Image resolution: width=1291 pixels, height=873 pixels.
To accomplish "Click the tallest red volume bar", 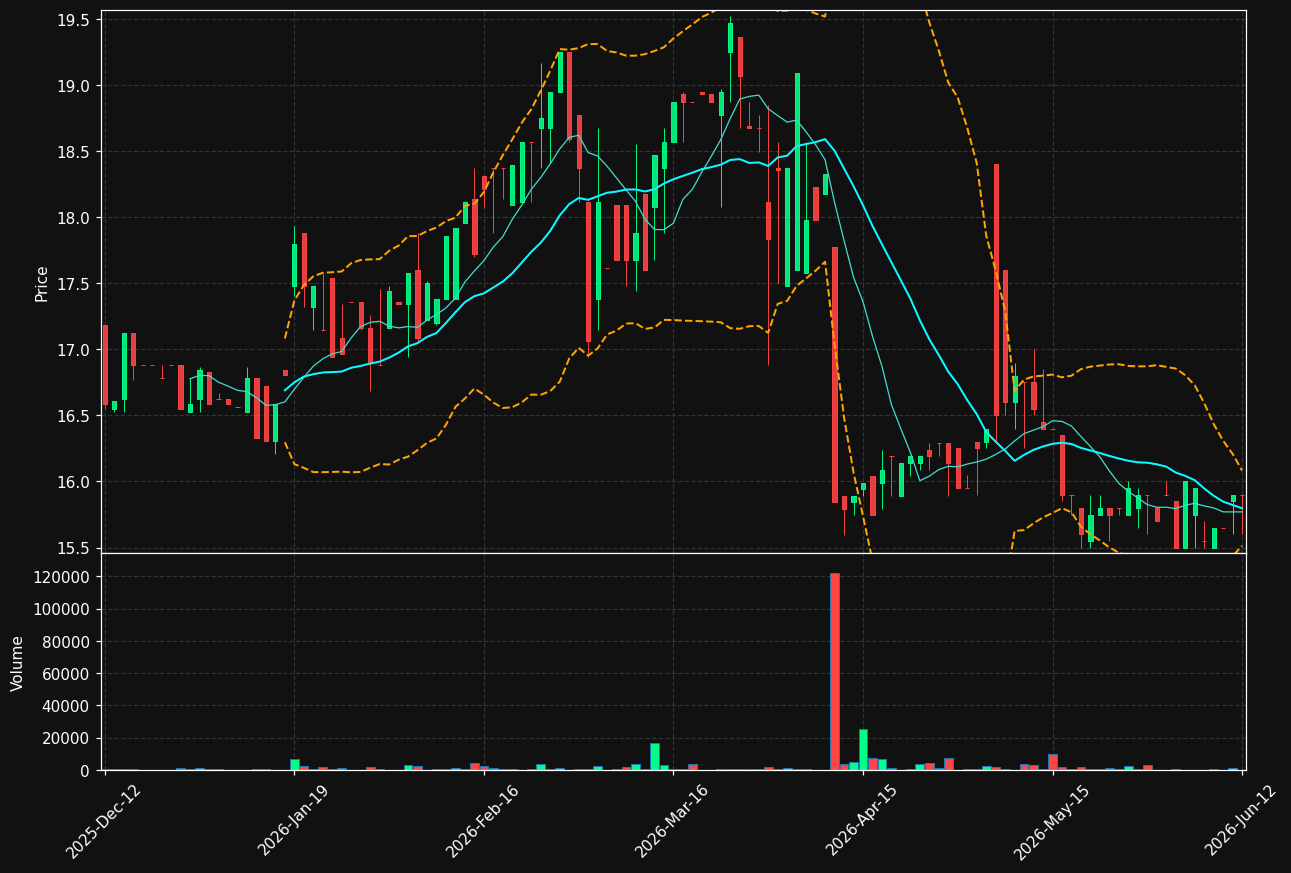I will coord(835,671).
